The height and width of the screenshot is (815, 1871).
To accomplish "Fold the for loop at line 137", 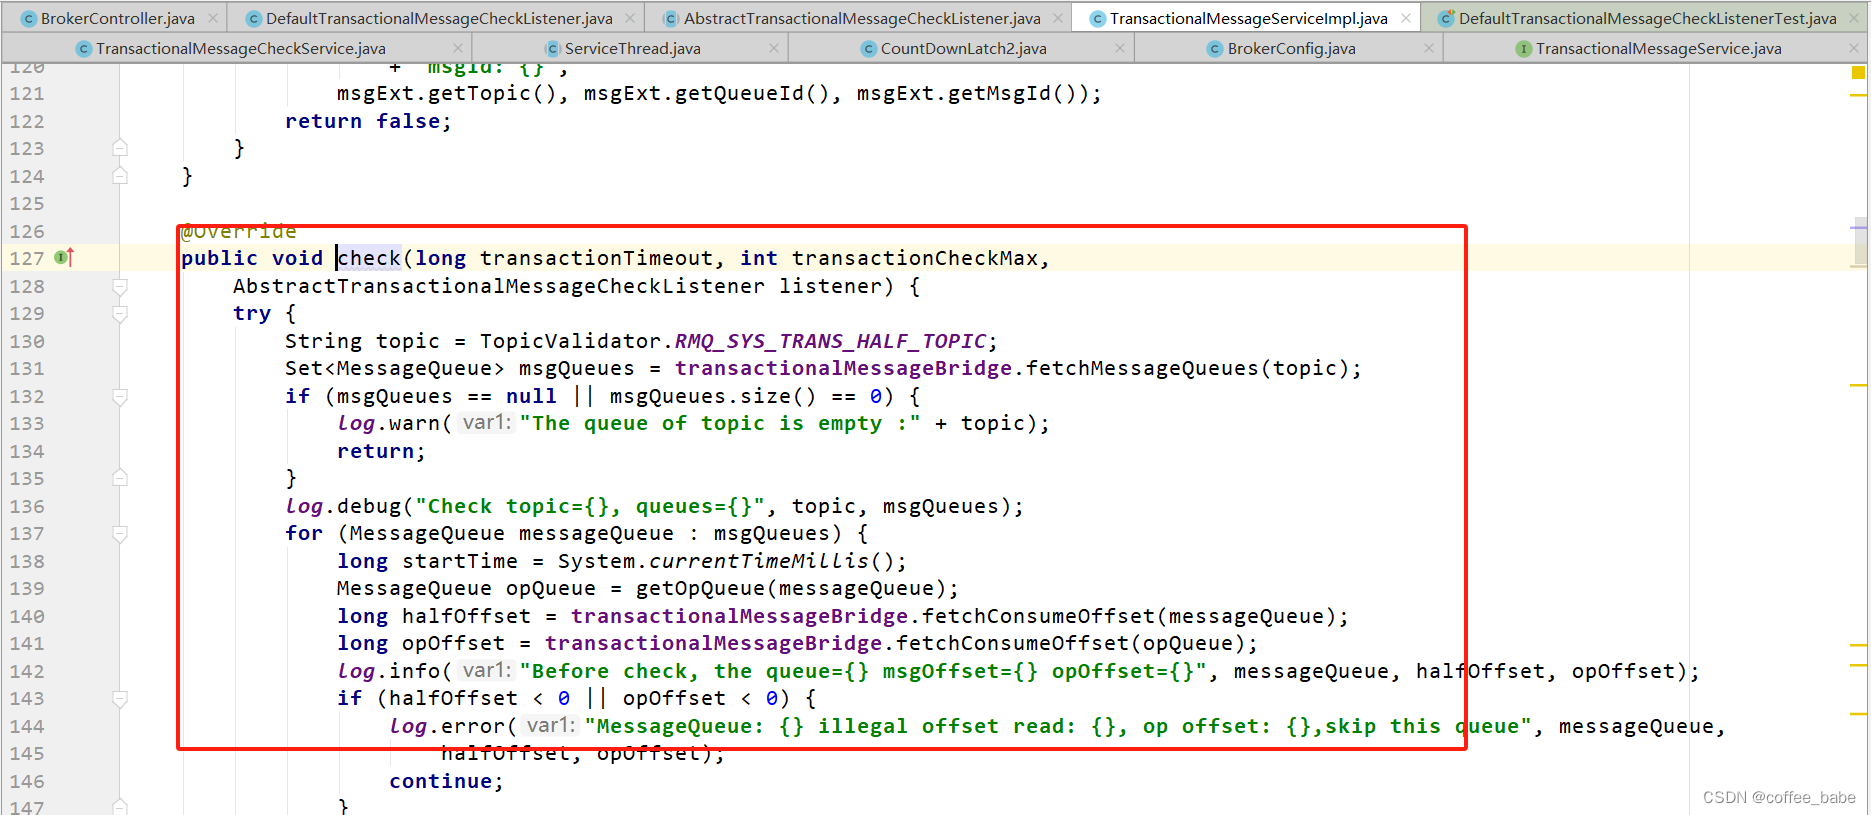I will click(120, 534).
